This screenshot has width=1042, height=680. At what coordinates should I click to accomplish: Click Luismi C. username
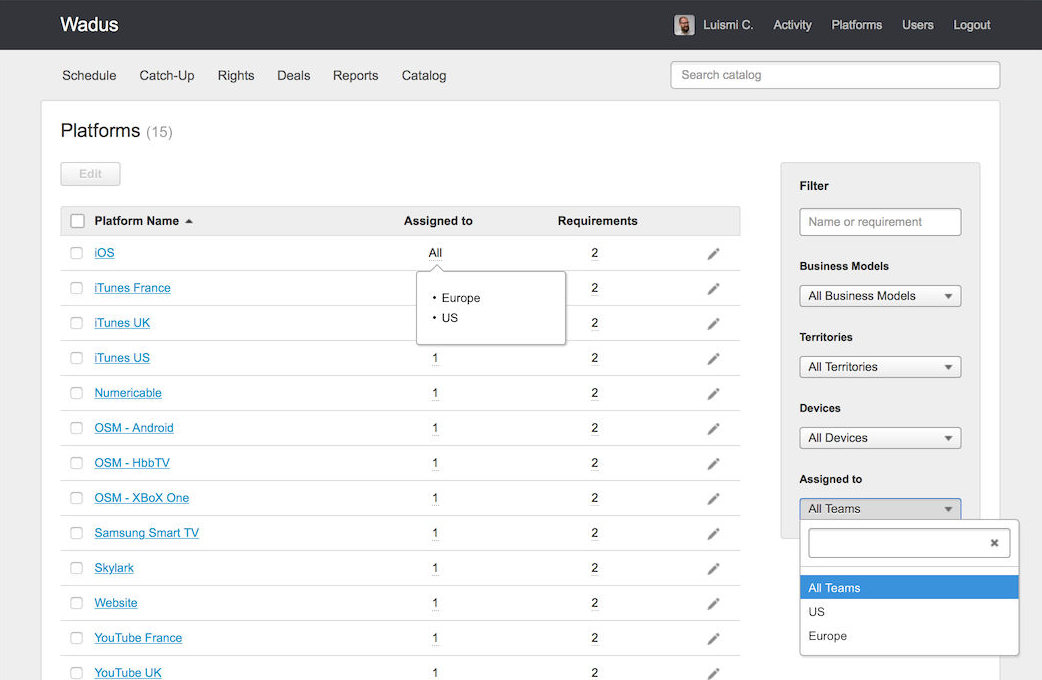point(728,25)
